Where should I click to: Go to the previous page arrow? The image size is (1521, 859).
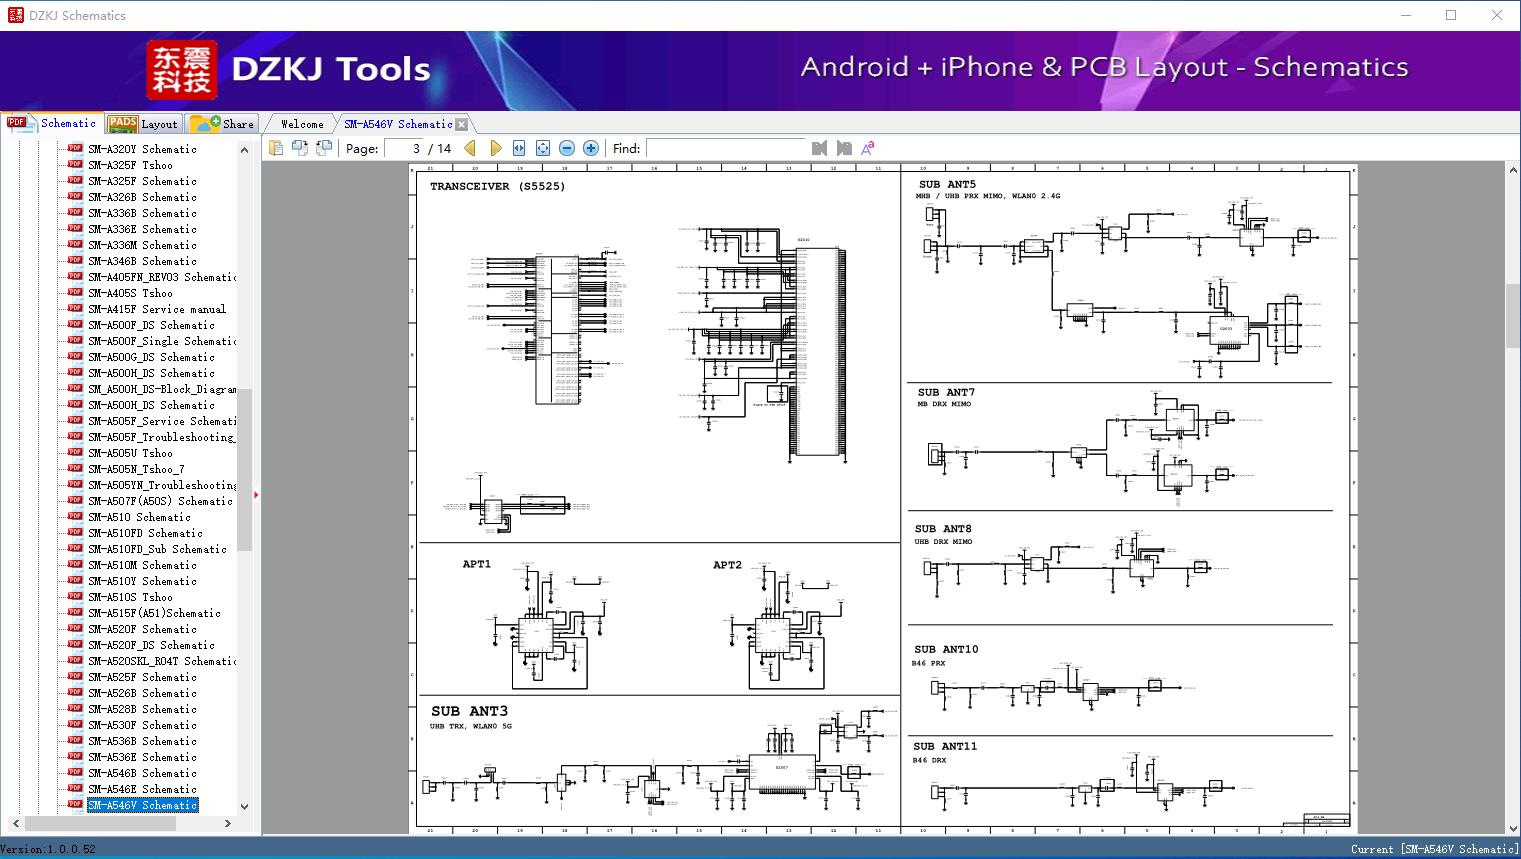point(470,148)
